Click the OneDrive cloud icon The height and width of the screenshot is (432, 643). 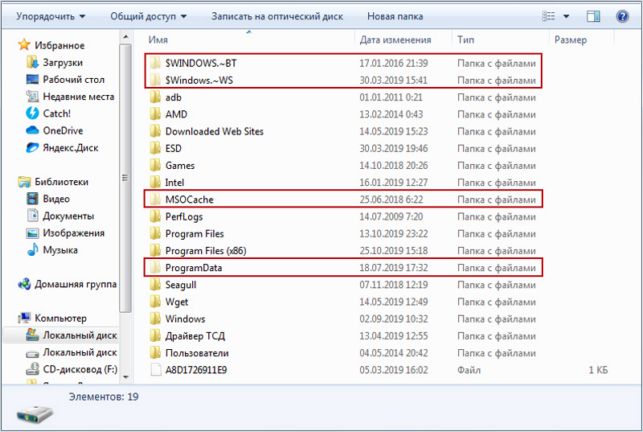point(32,130)
